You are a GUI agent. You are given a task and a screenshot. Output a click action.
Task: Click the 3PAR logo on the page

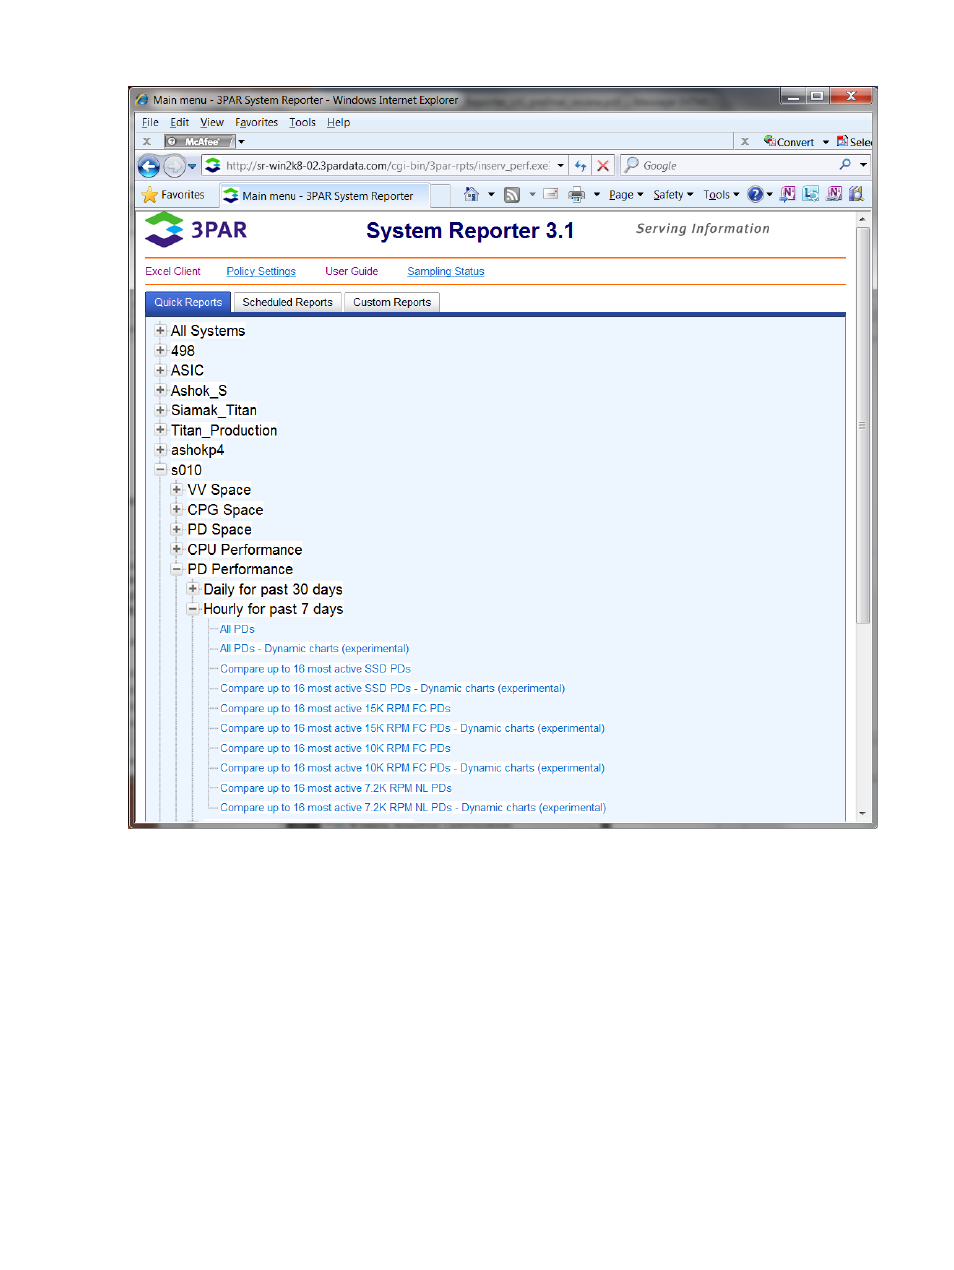196,230
